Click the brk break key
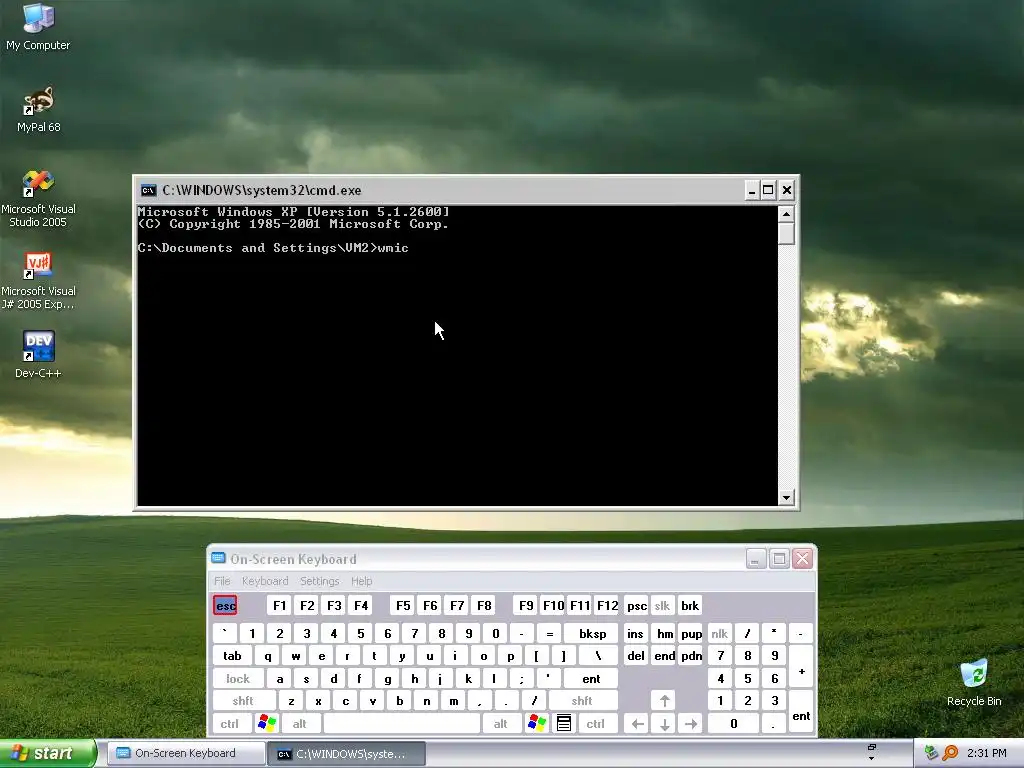Image resolution: width=1024 pixels, height=768 pixels. click(690, 605)
